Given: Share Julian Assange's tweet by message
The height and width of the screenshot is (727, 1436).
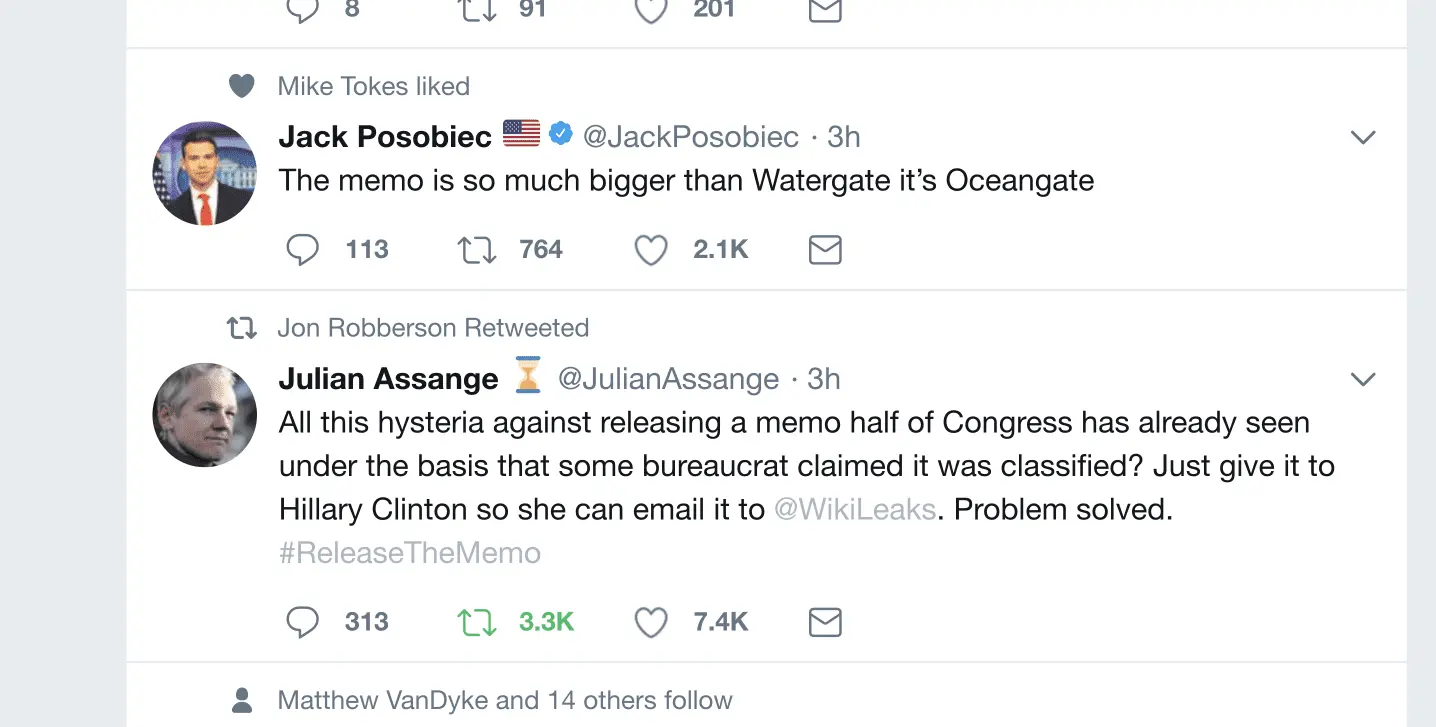Looking at the screenshot, I should pos(824,622).
